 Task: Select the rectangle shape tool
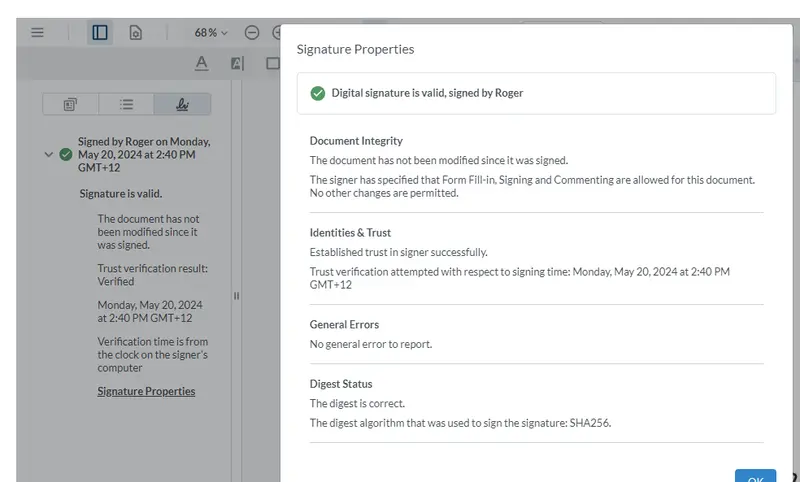tap(273, 63)
